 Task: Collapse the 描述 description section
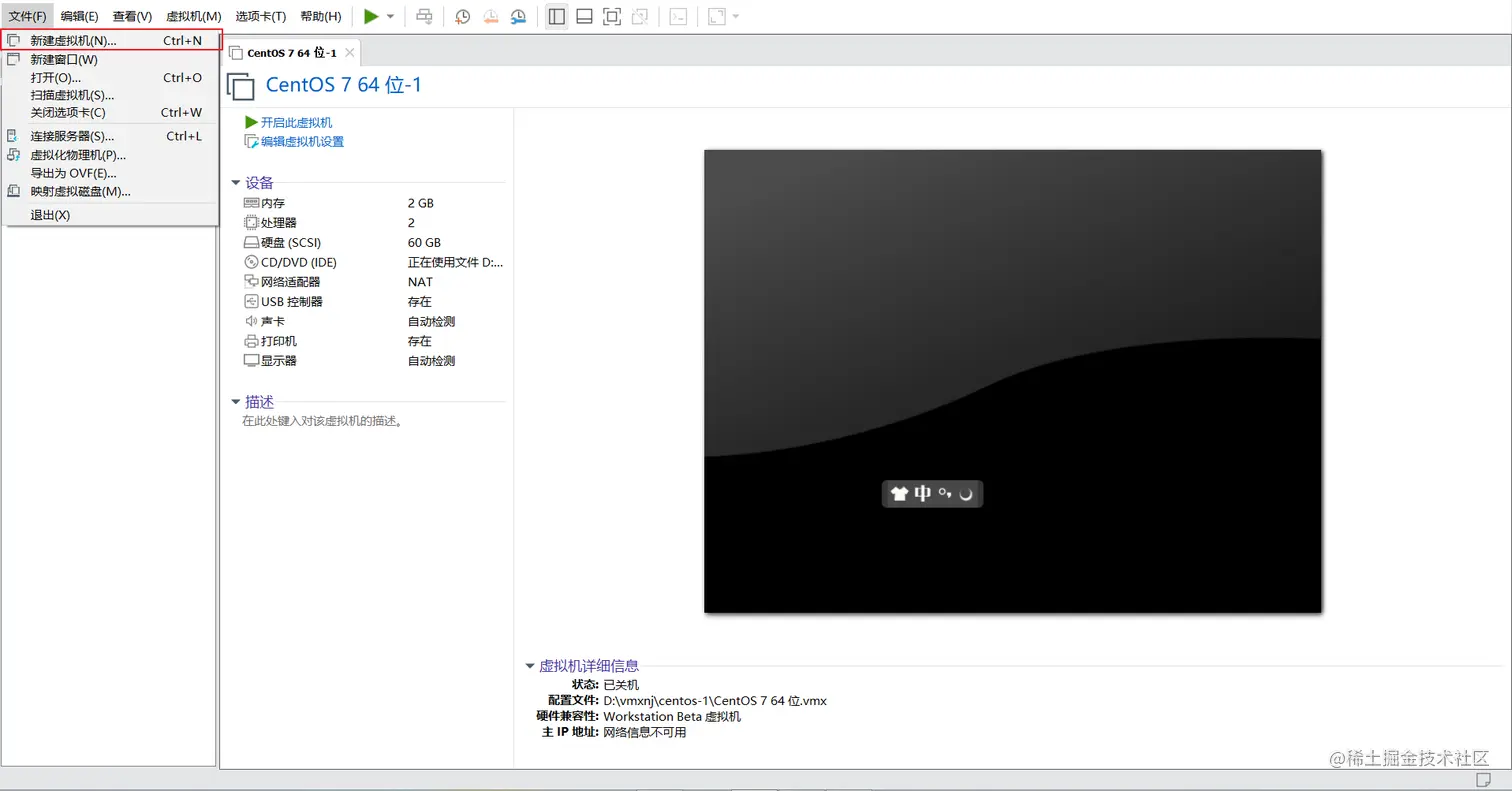tap(236, 402)
